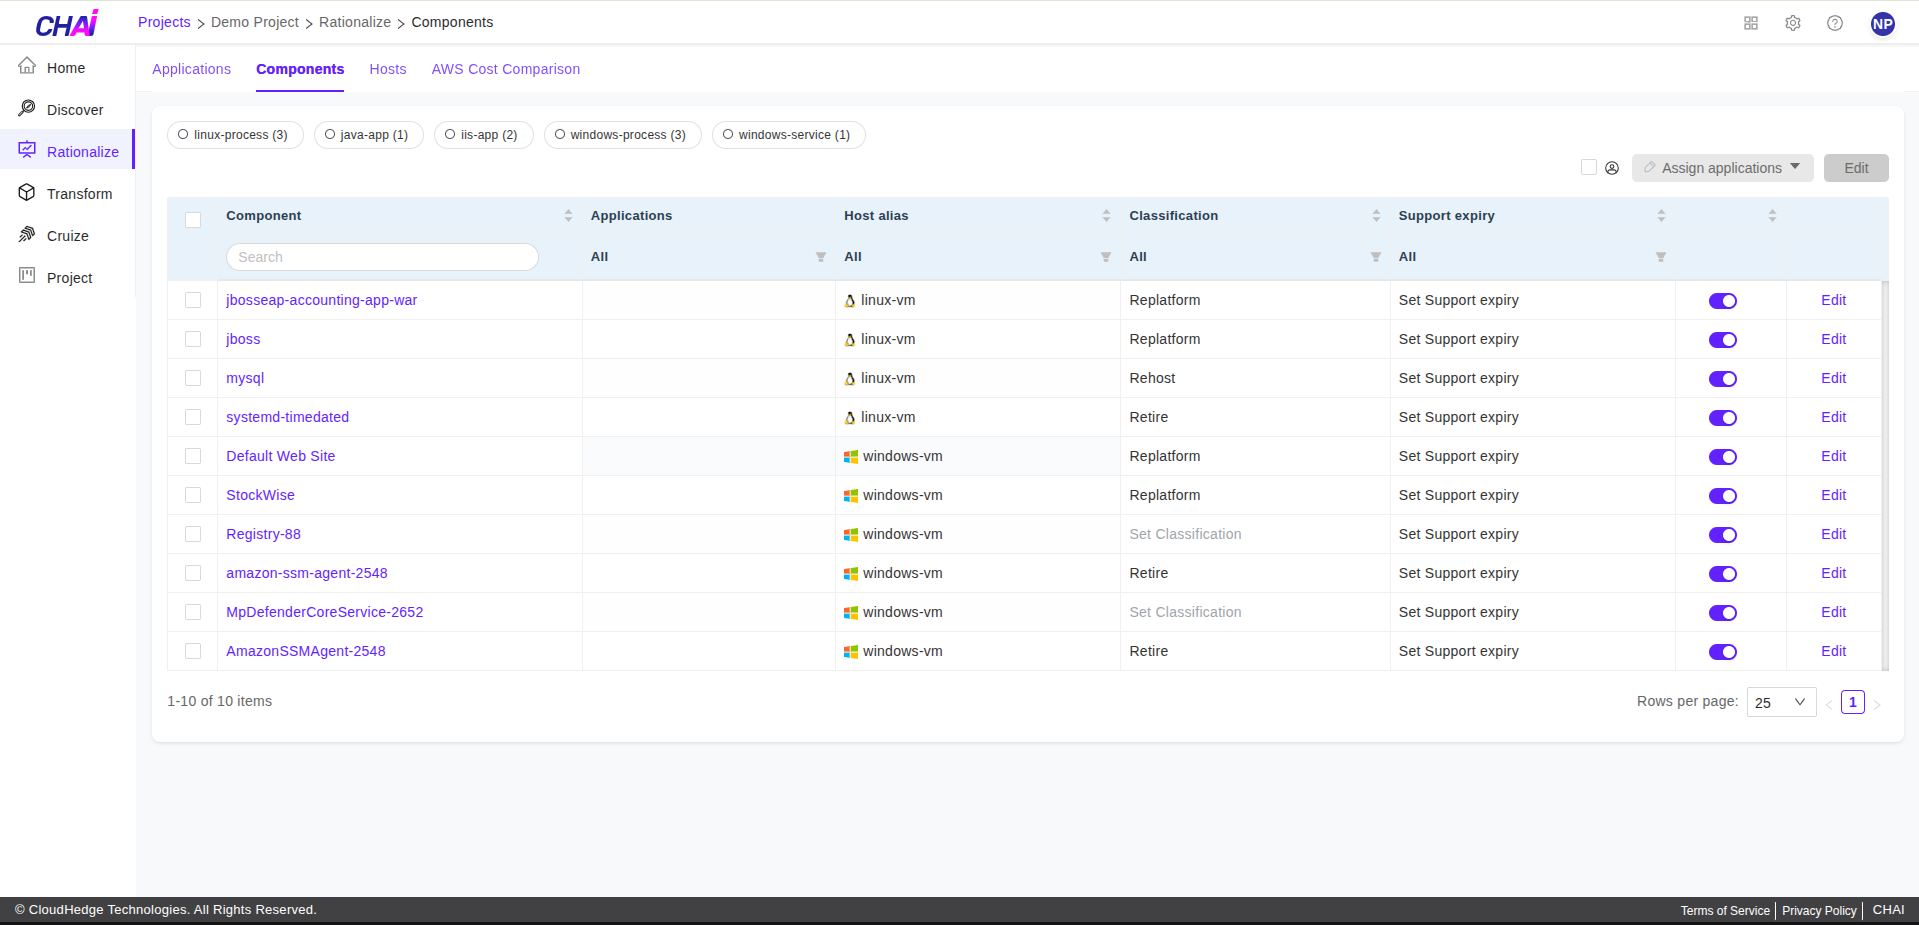Click inside the Component search field
This screenshot has height=925, width=1919.
click(x=381, y=257)
